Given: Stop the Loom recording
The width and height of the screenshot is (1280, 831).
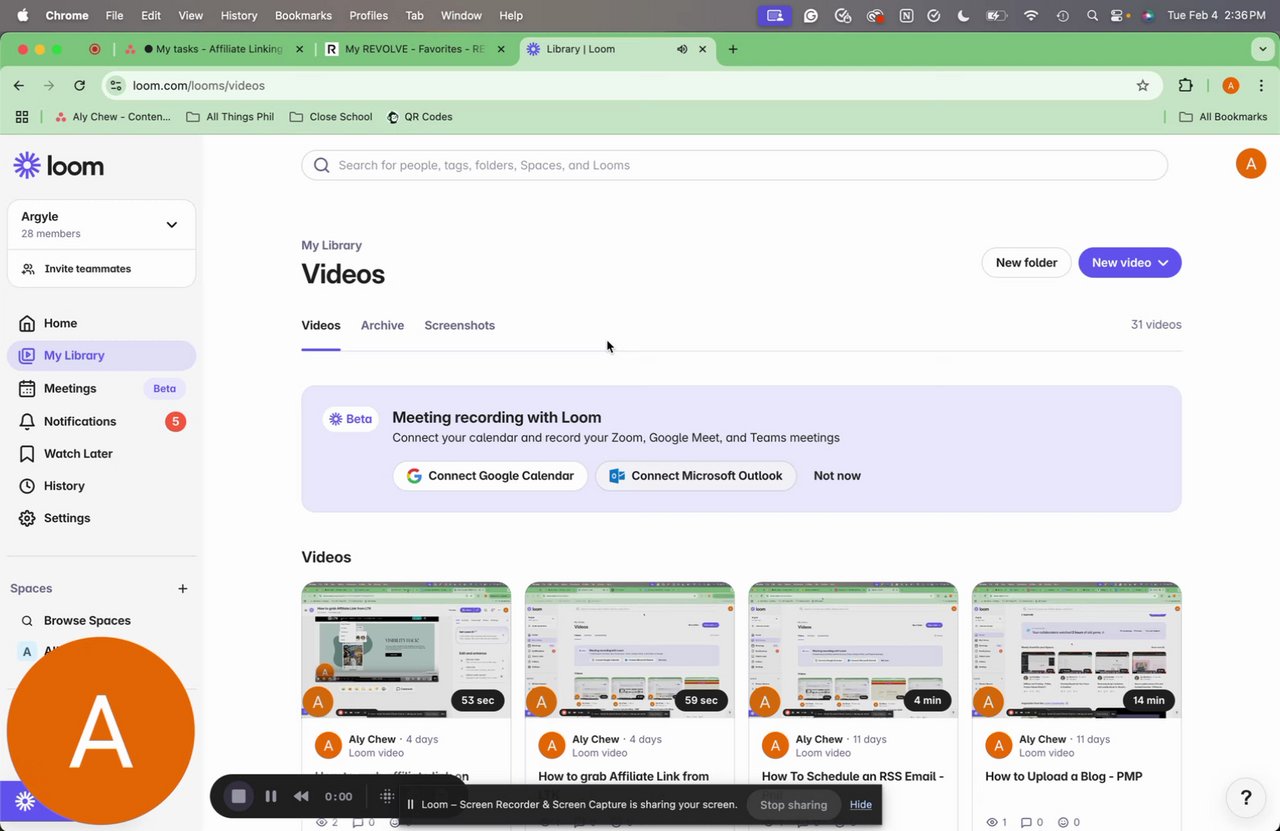Looking at the screenshot, I should pos(239,796).
